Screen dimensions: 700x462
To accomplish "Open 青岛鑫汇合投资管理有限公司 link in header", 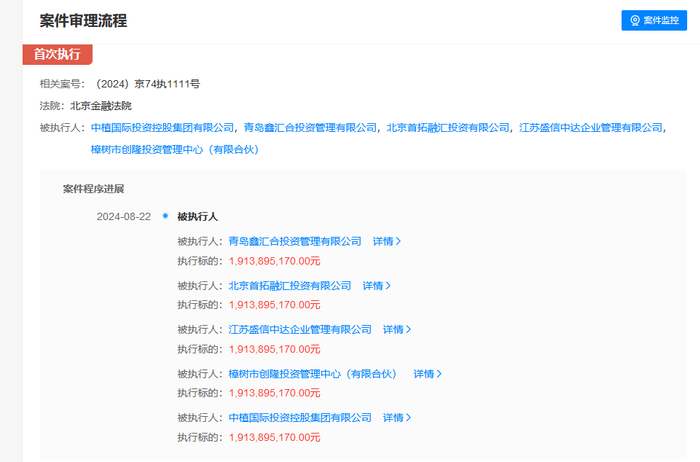I will point(310,128).
